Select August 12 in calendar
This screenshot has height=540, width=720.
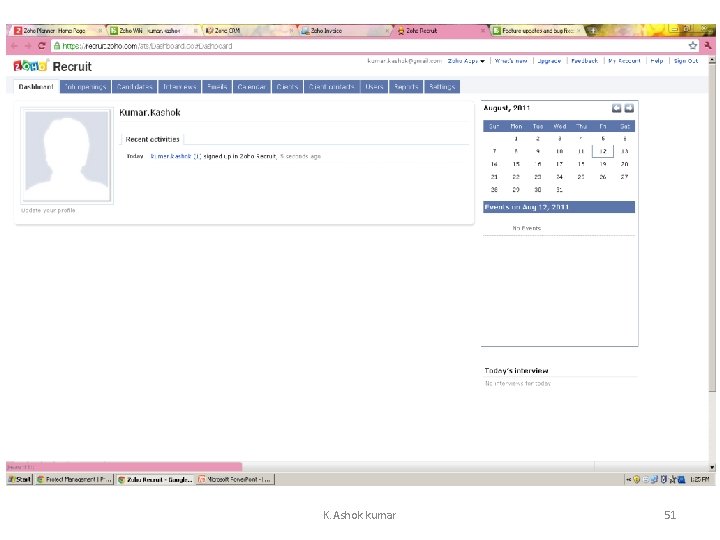tap(603, 151)
